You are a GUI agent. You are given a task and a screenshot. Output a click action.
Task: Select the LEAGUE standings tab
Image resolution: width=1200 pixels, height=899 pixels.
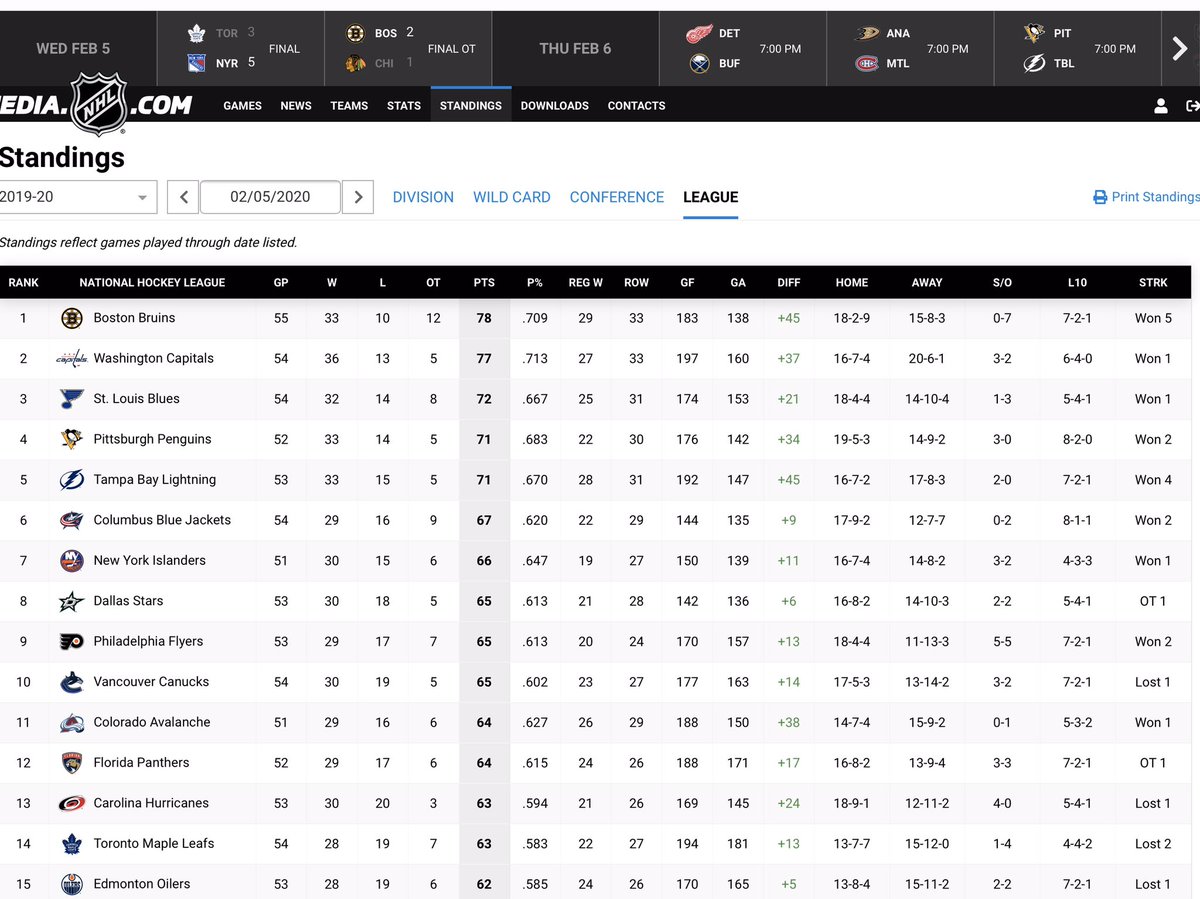point(711,197)
